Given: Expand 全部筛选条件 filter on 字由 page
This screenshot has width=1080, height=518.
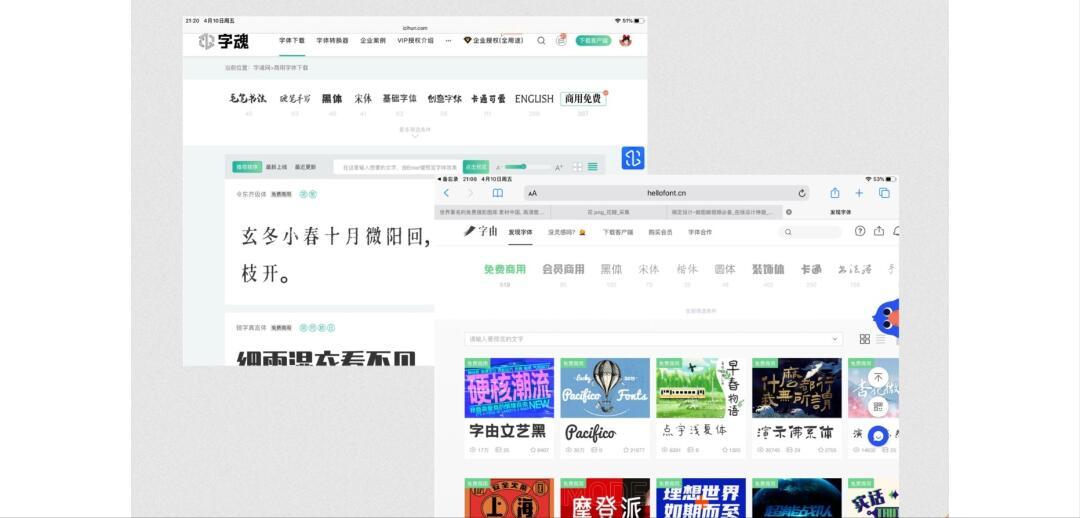Looking at the screenshot, I should (700, 311).
